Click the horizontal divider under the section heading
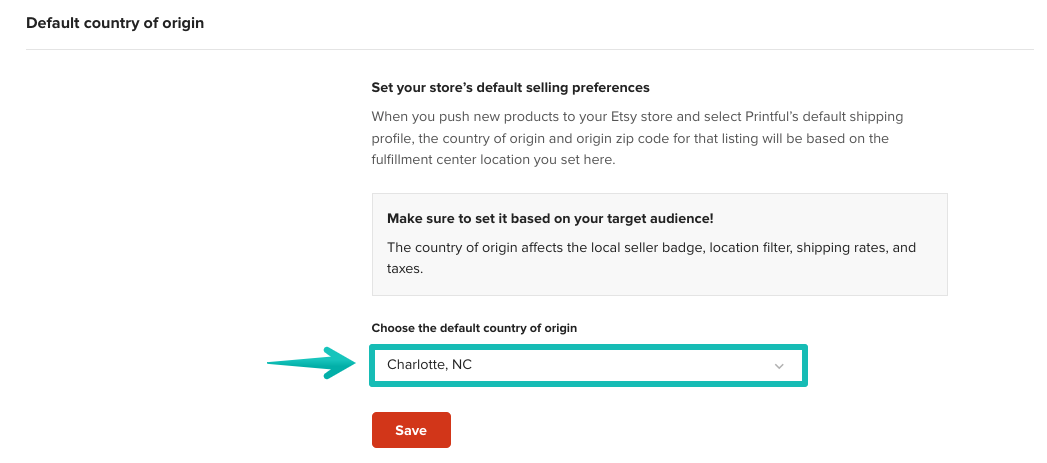Screen dimensions: 1047x463 [x=529, y=49]
